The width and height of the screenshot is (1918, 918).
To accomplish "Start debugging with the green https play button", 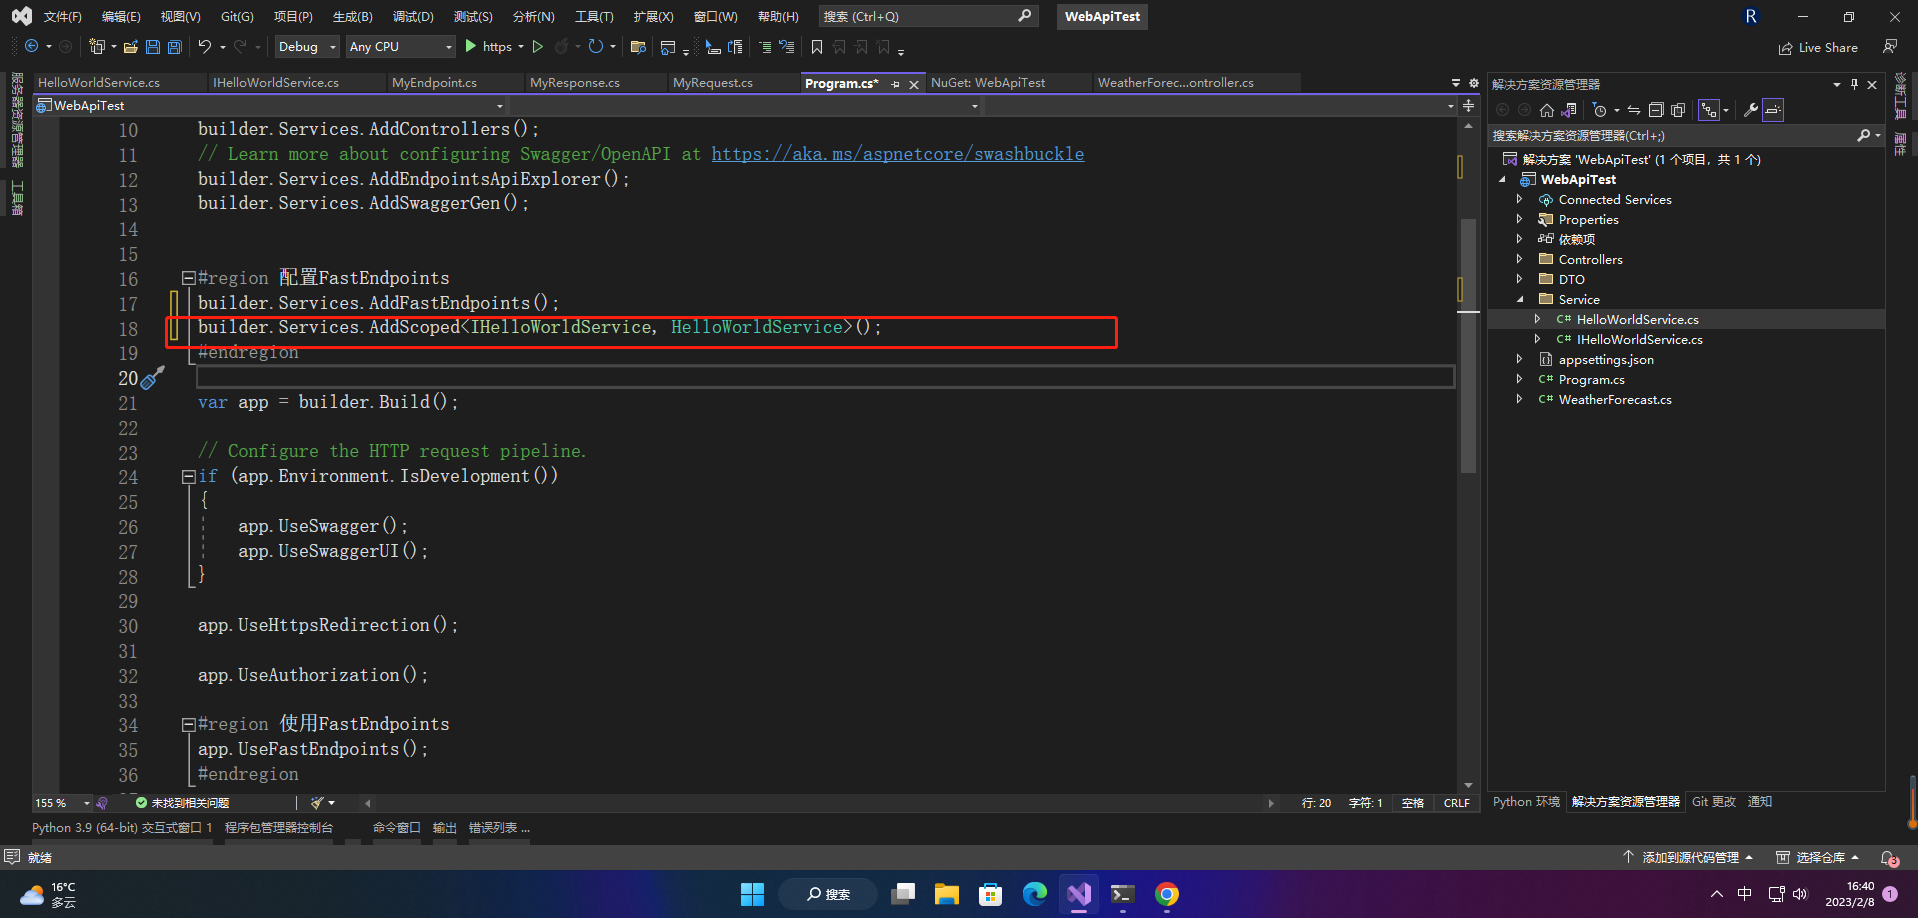I will (x=471, y=47).
